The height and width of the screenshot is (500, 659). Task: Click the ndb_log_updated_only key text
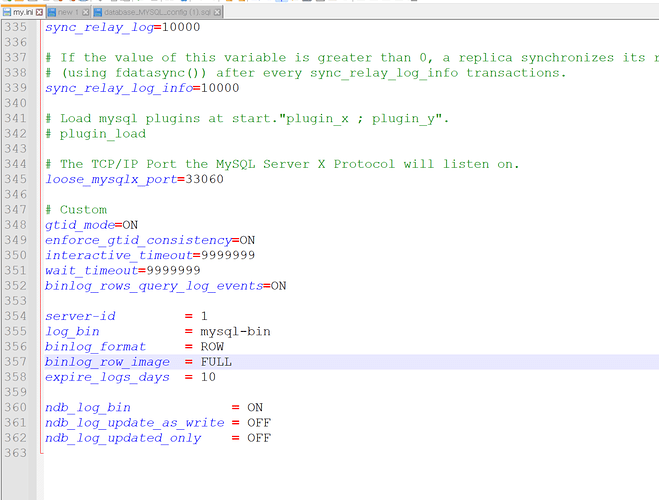coord(123,438)
